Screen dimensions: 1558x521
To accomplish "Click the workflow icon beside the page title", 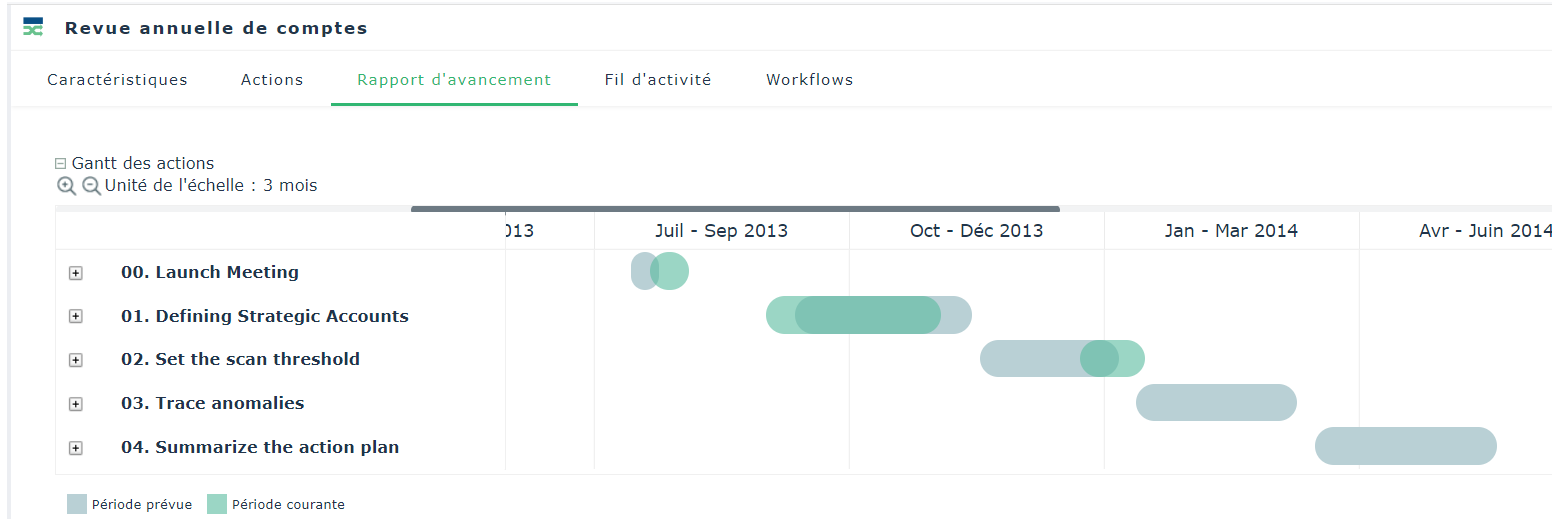I will 33,27.
